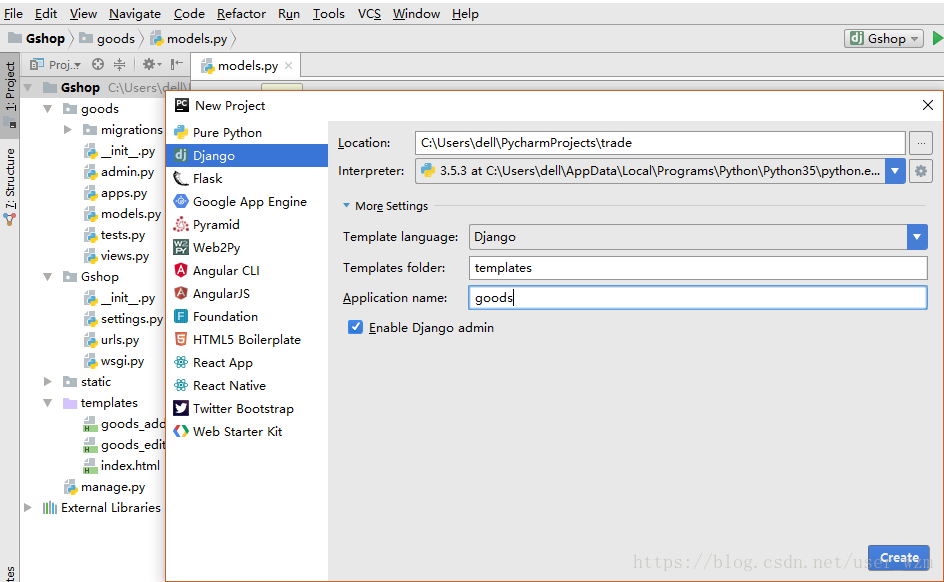Open the VCS menu
944x582 pixels.
(369, 13)
